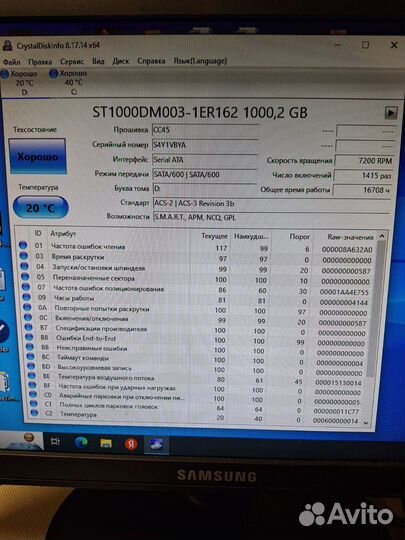Image resolution: width=405 pixels, height=540 pixels.
Task: Click the Атрибут column header
Action: point(63,233)
